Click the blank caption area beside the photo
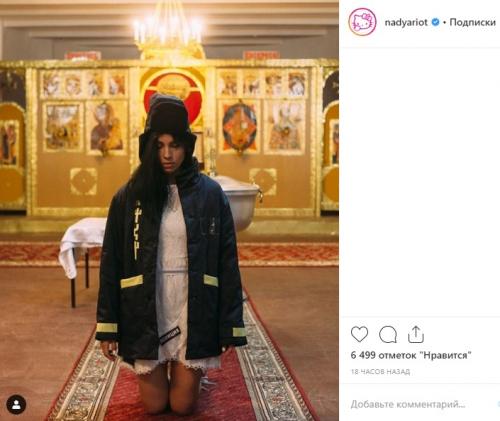 pyautogui.click(x=420, y=182)
